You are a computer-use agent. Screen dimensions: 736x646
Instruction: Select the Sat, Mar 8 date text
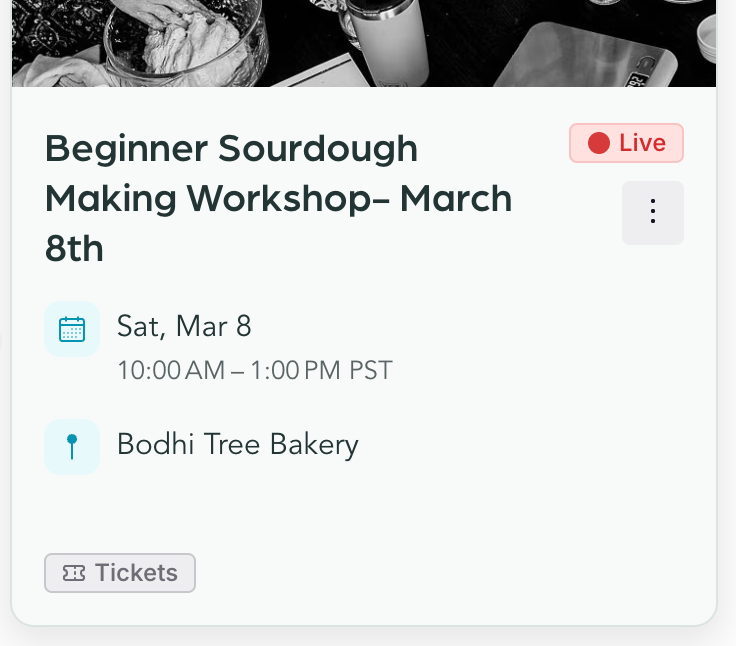coord(184,326)
